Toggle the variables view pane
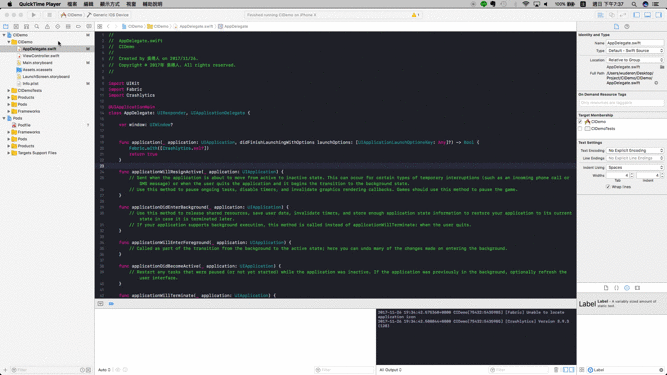Image resolution: width=667 pixels, height=375 pixels. pos(565,370)
